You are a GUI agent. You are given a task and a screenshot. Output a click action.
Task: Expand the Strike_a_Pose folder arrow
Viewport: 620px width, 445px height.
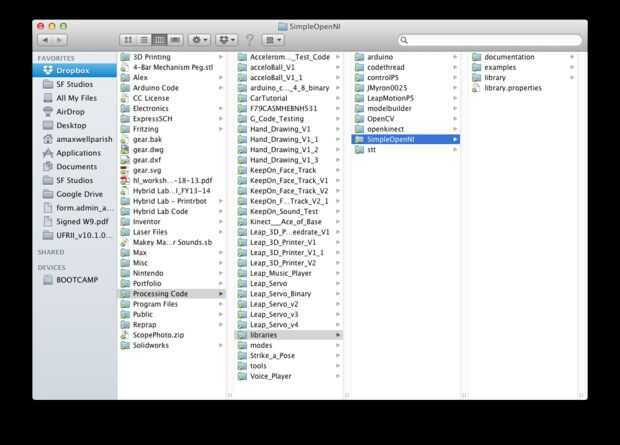tap(338, 355)
